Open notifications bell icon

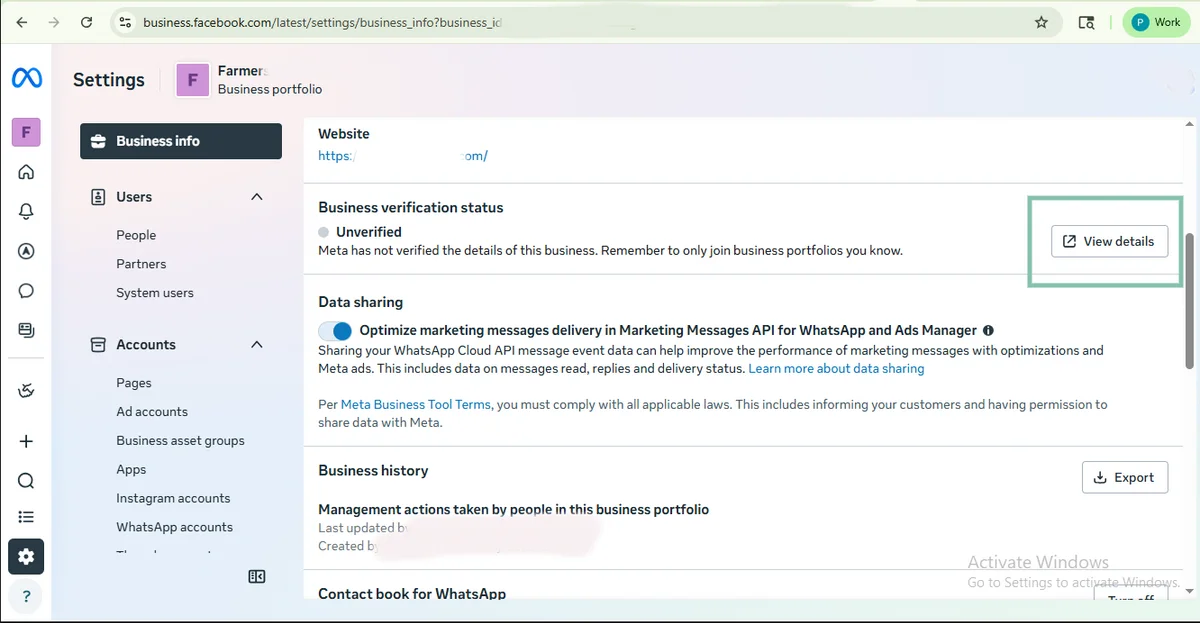(x=26, y=211)
